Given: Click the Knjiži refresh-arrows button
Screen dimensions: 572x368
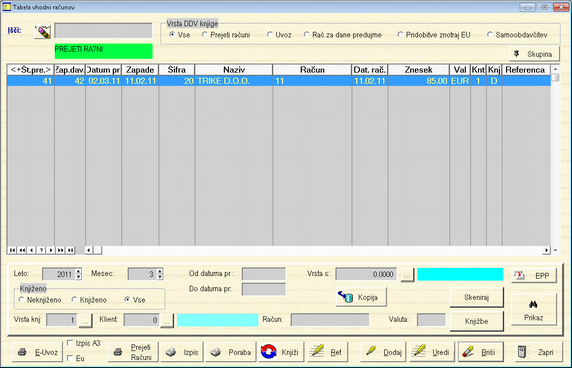Looking at the screenshot, I should coord(281,352).
